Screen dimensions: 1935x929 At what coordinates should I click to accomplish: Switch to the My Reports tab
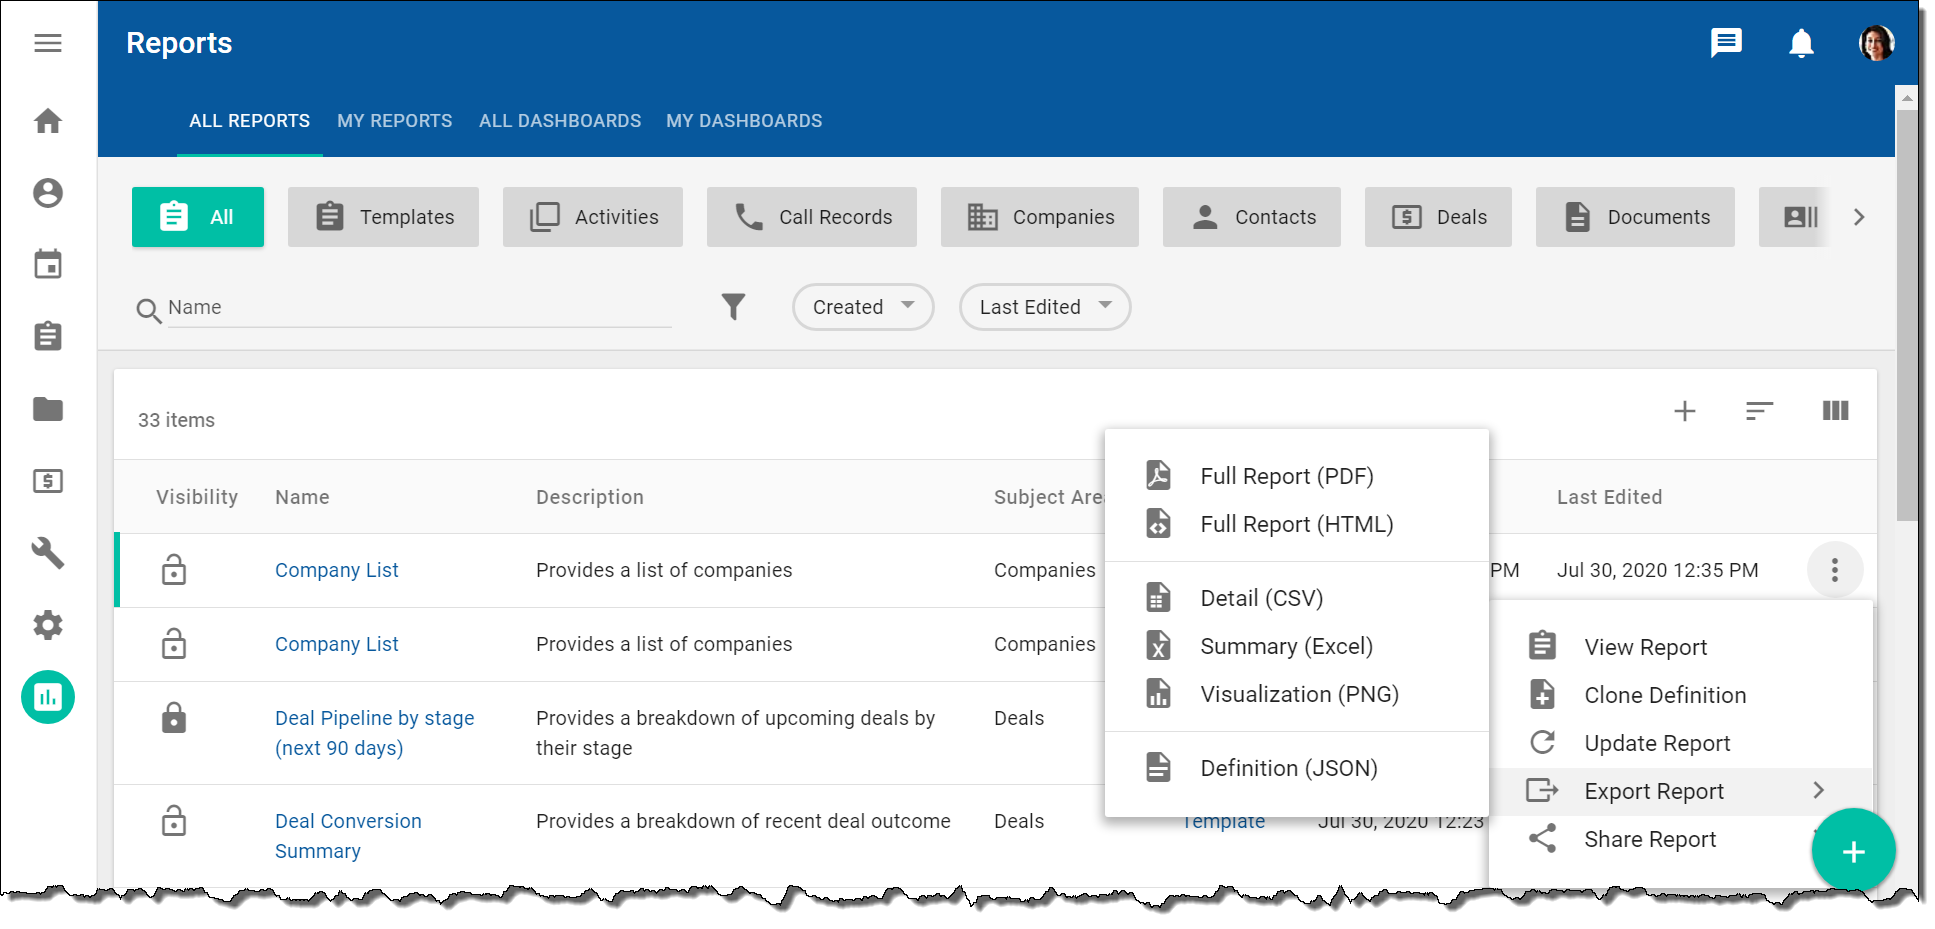[x=394, y=121]
